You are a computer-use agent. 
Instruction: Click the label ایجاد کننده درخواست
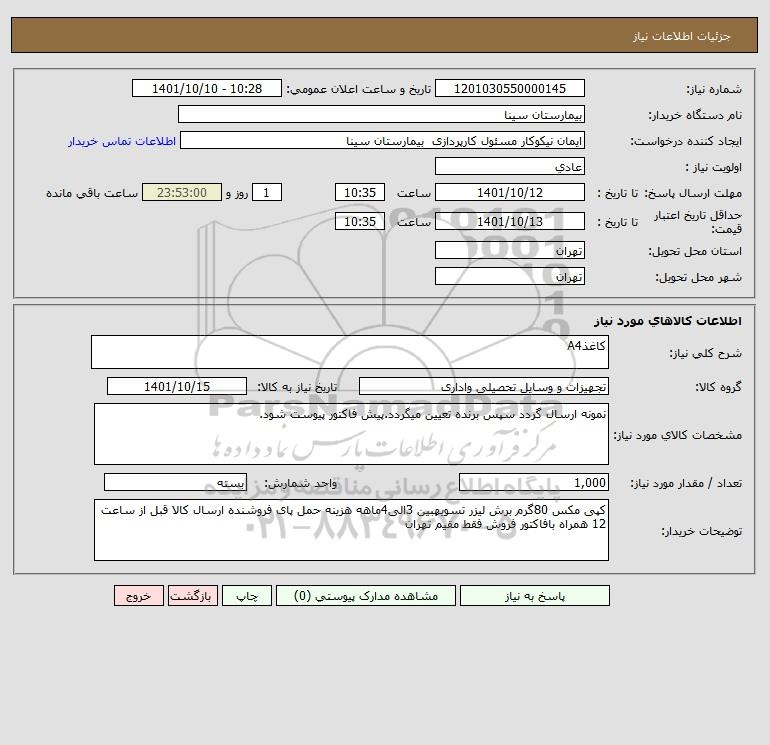(x=686, y=141)
